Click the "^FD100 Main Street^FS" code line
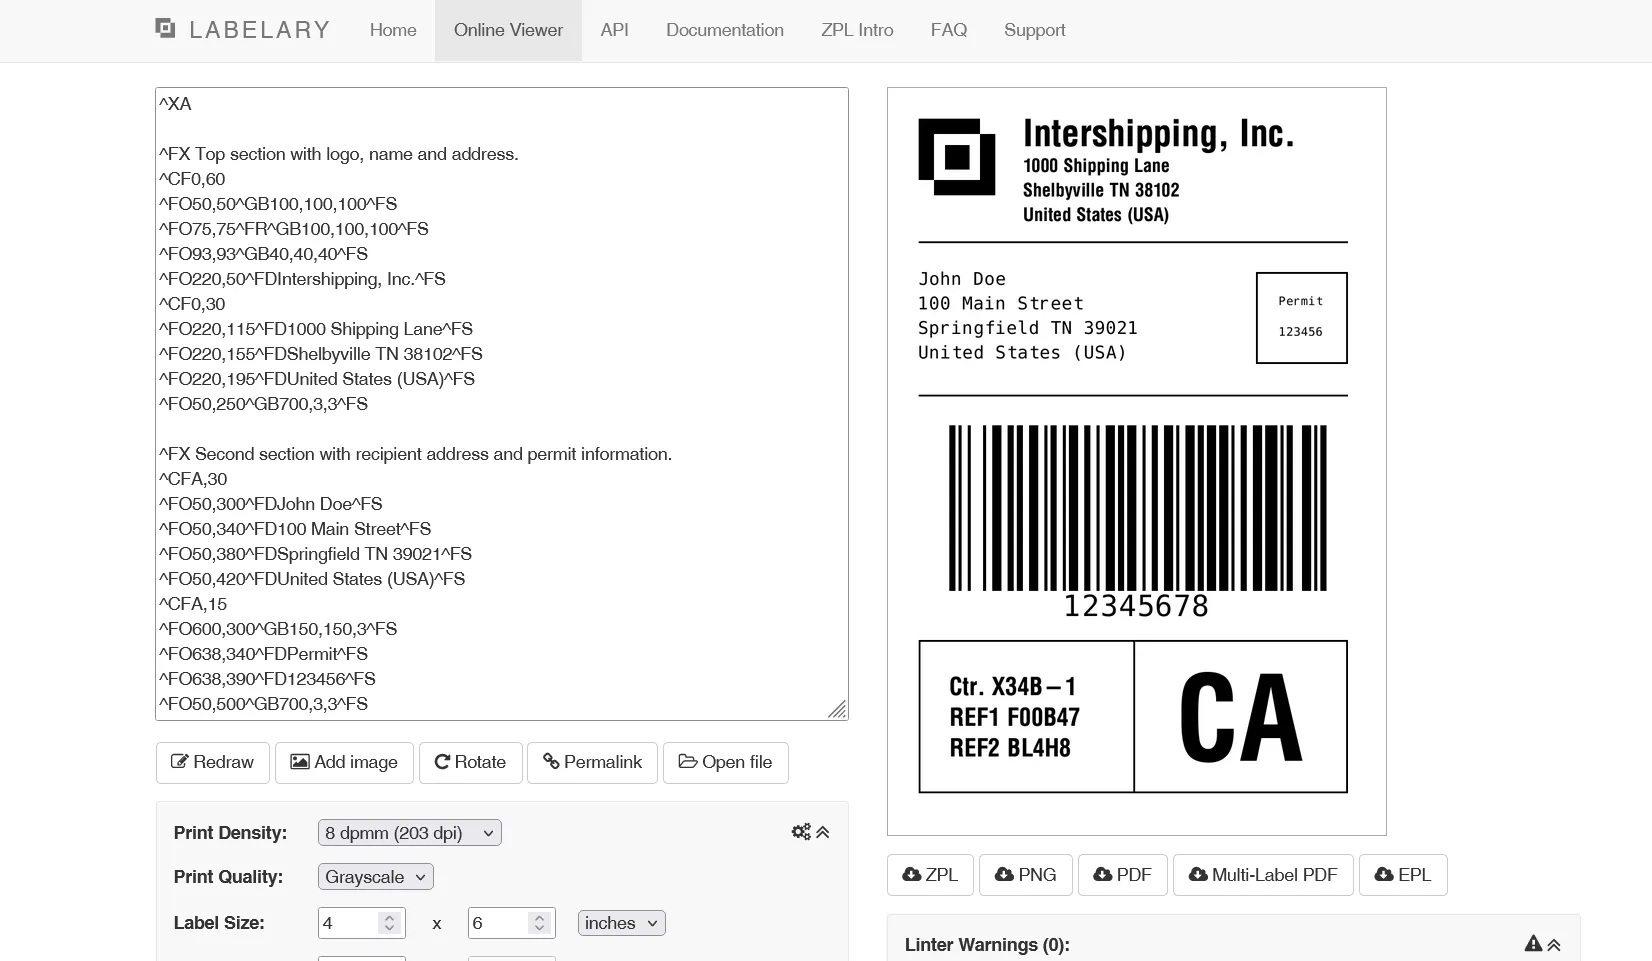The height and width of the screenshot is (961, 1652). (x=295, y=529)
